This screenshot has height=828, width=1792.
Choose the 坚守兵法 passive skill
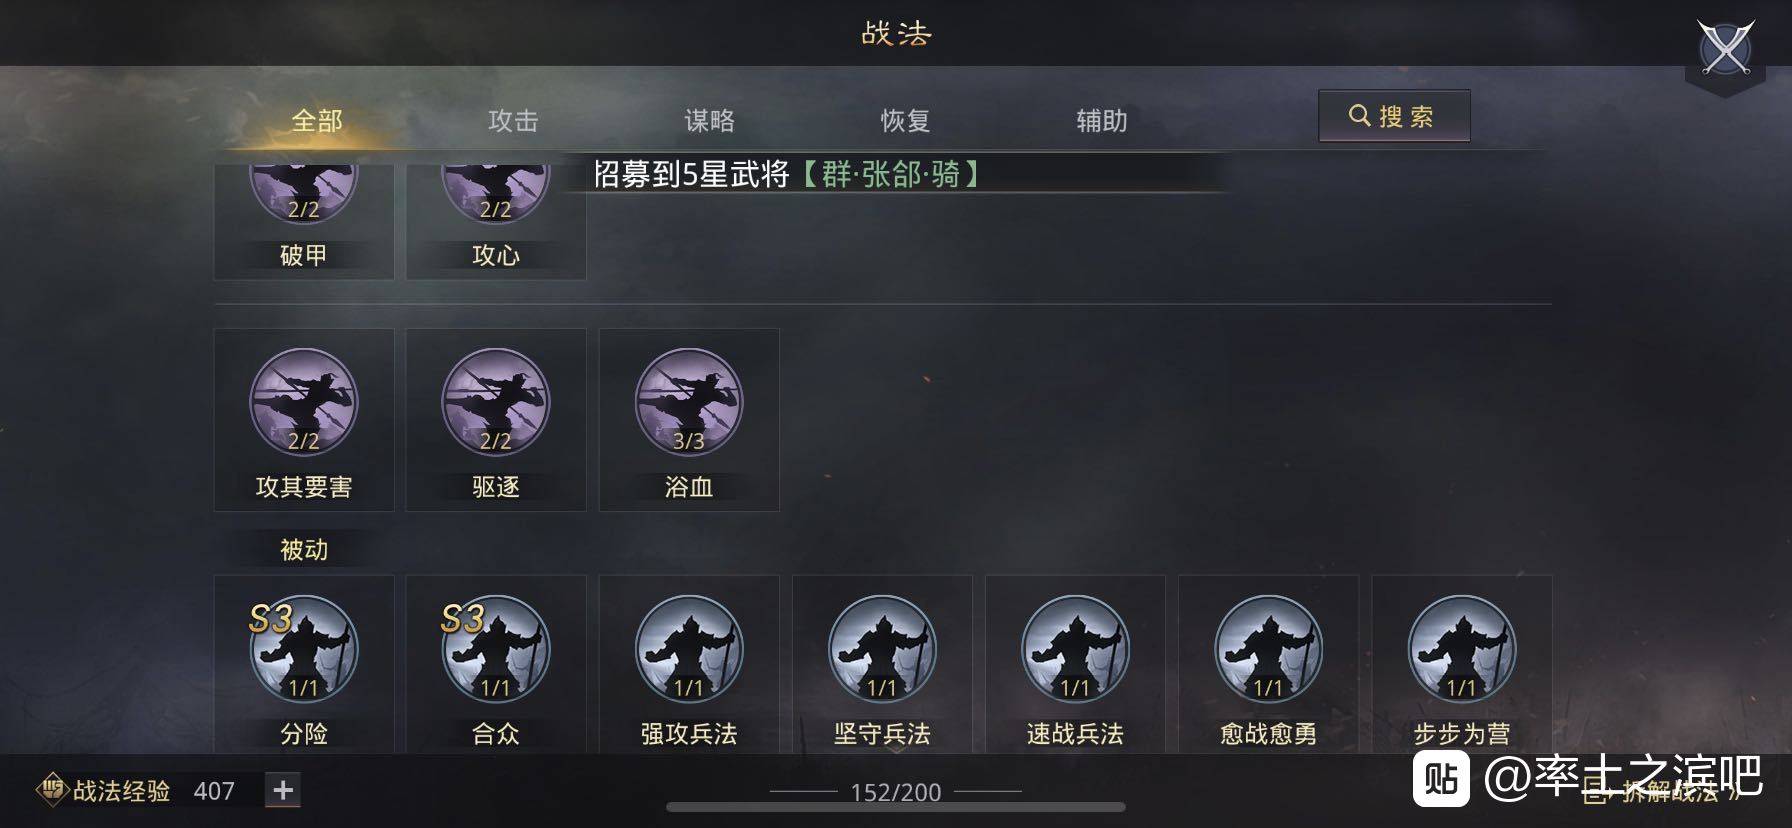(882, 664)
